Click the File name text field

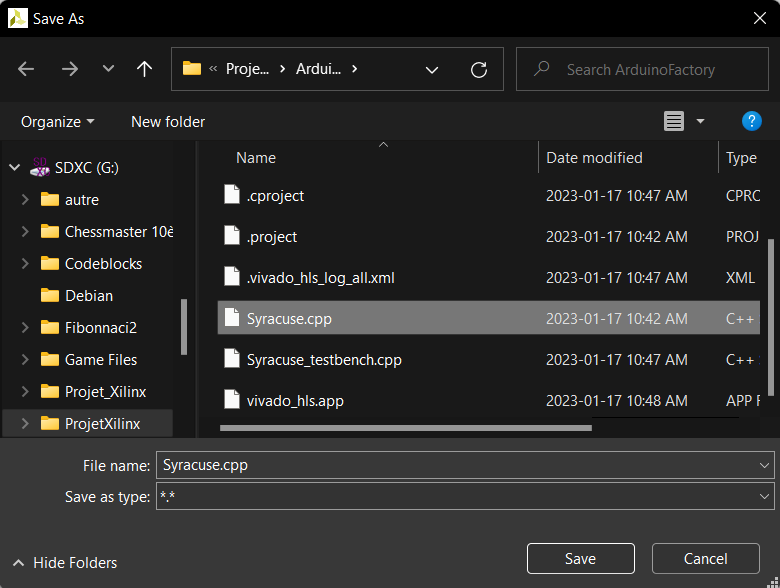455,465
